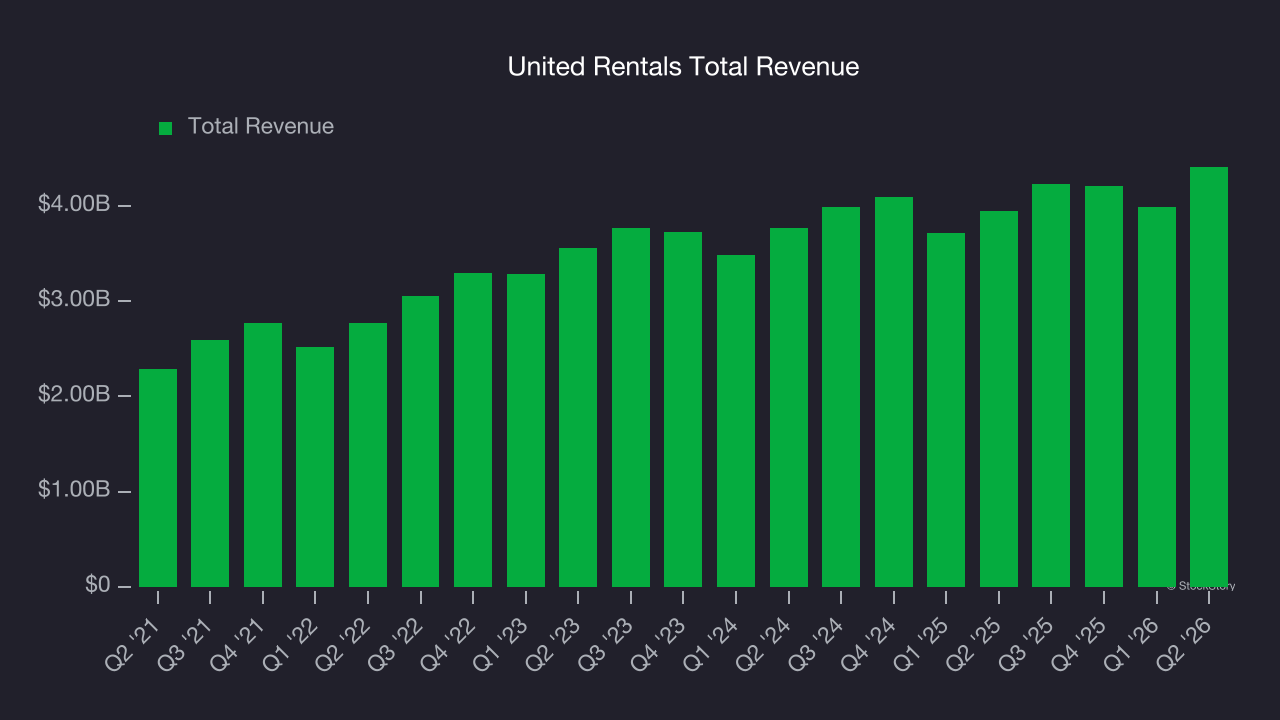Click the Q2 '21 revenue bar
The height and width of the screenshot is (720, 1280).
pos(158,478)
